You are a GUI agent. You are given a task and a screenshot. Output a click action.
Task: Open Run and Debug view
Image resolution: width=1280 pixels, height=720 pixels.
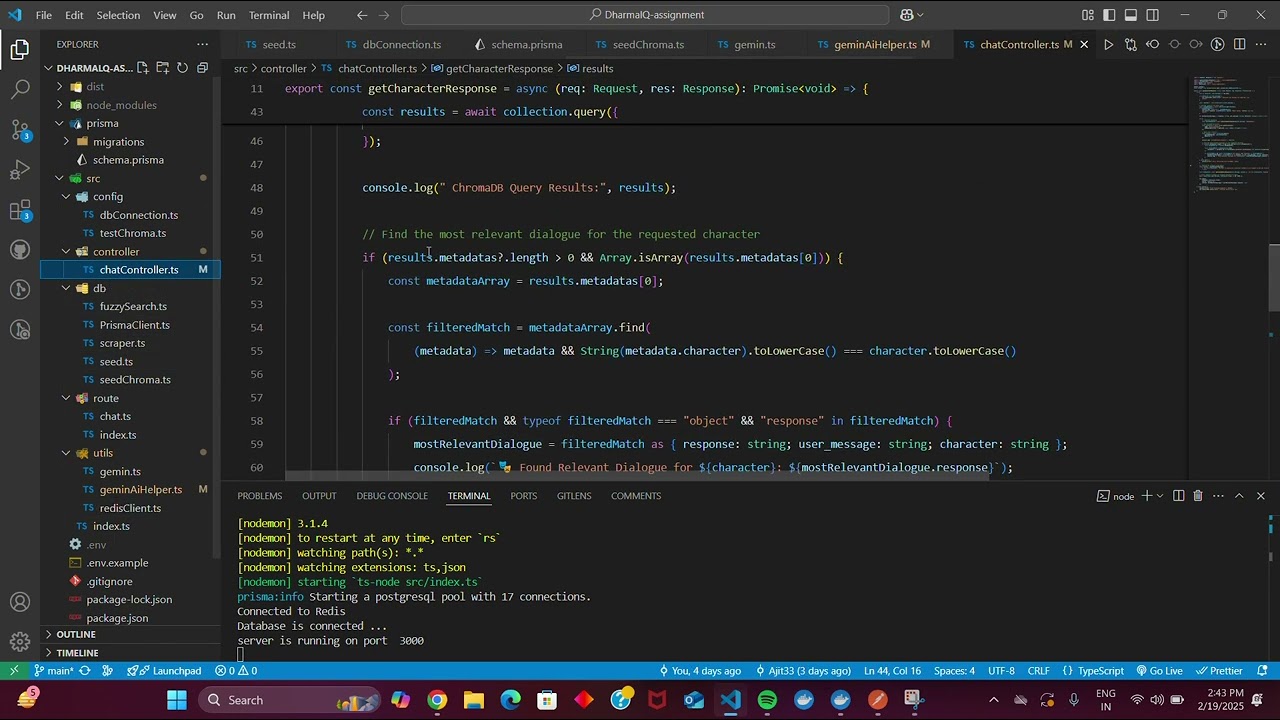20,170
